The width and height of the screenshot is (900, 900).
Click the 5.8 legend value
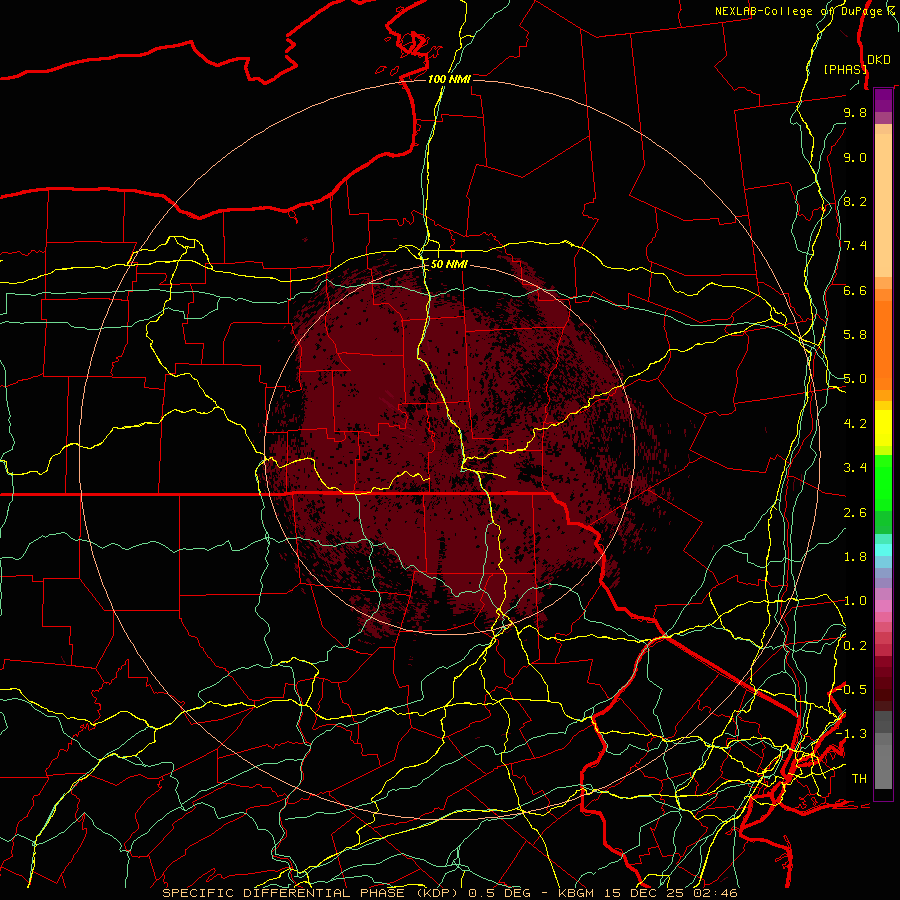[855, 335]
